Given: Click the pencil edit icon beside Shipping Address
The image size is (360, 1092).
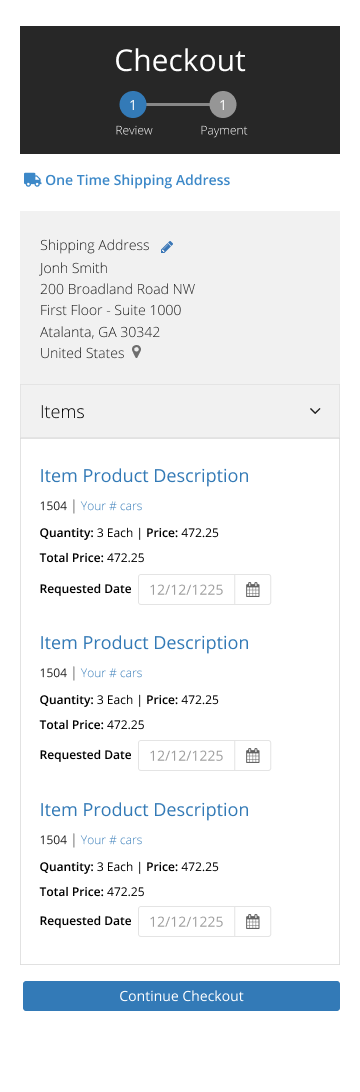Looking at the screenshot, I should tap(166, 247).
